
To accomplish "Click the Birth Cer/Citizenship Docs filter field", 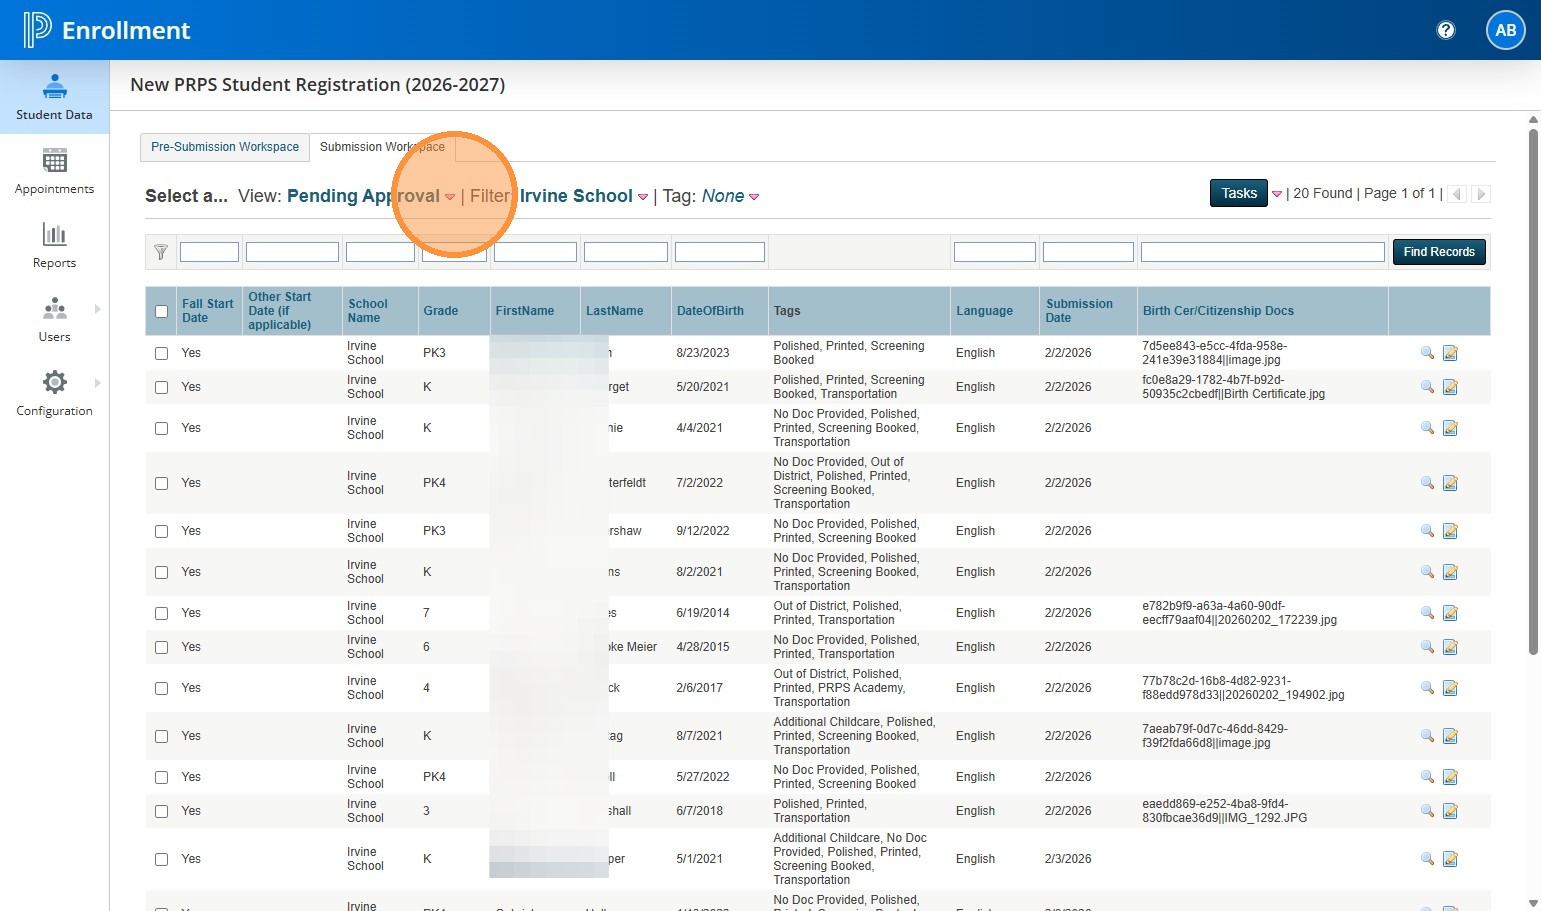I will pos(1262,253).
